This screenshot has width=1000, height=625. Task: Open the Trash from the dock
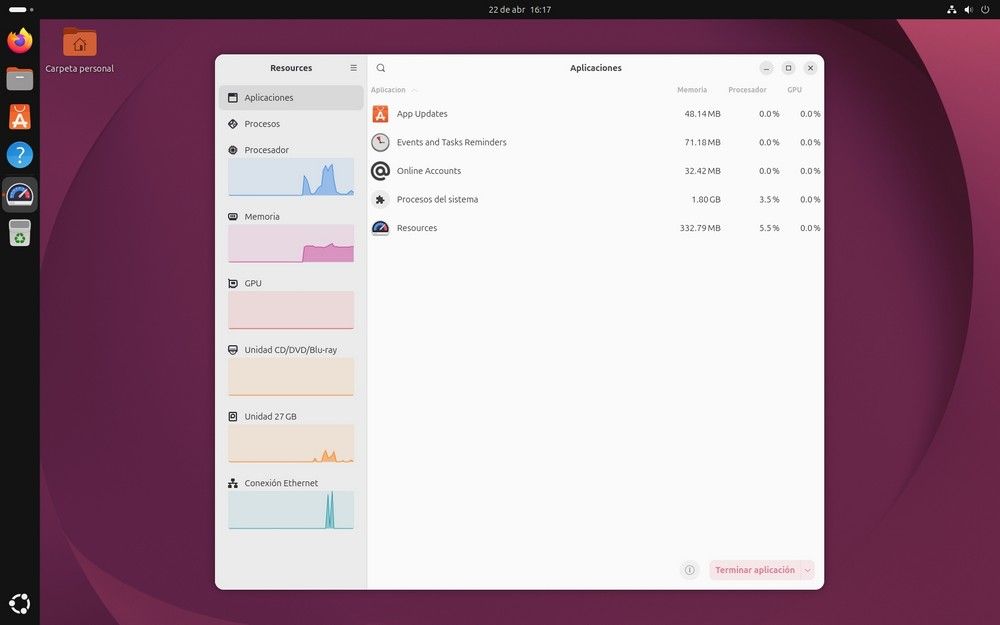coord(20,233)
